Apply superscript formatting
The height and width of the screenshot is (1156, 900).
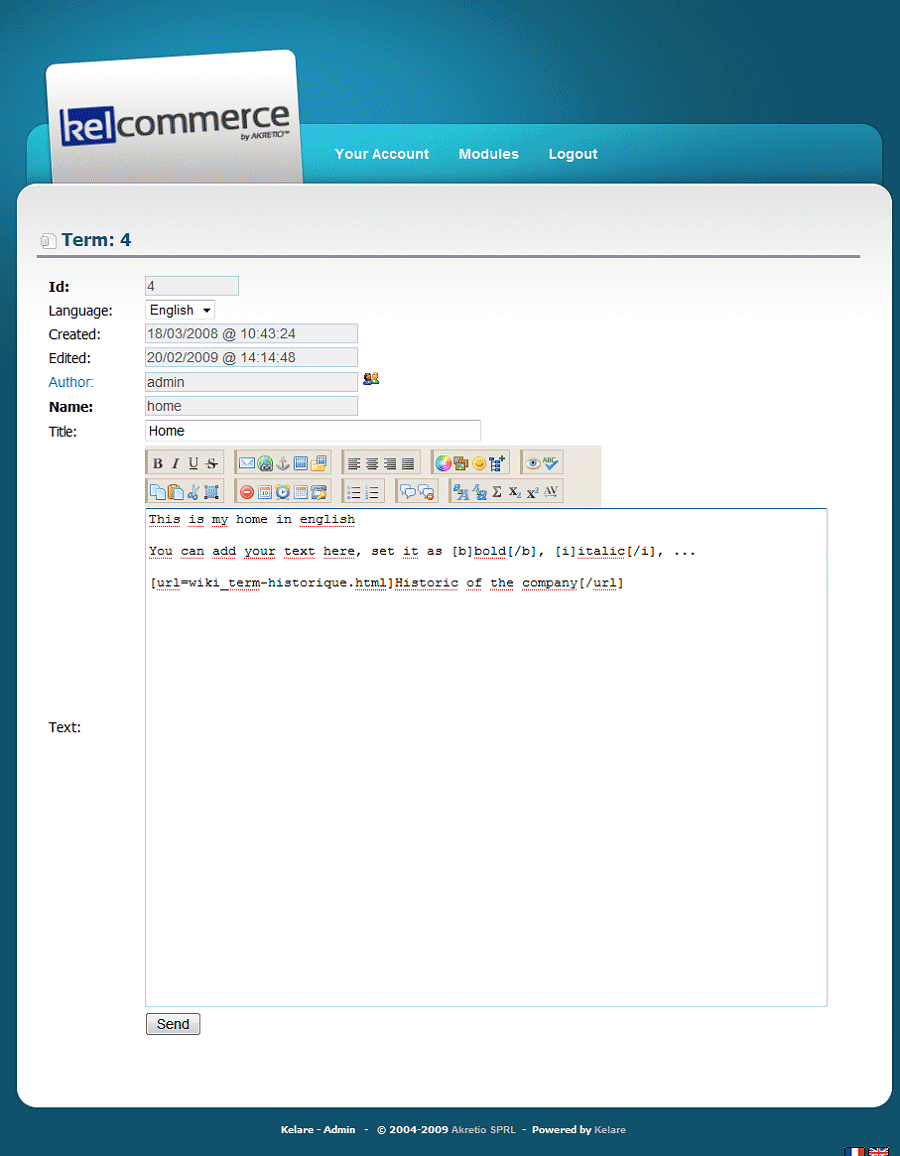(532, 492)
